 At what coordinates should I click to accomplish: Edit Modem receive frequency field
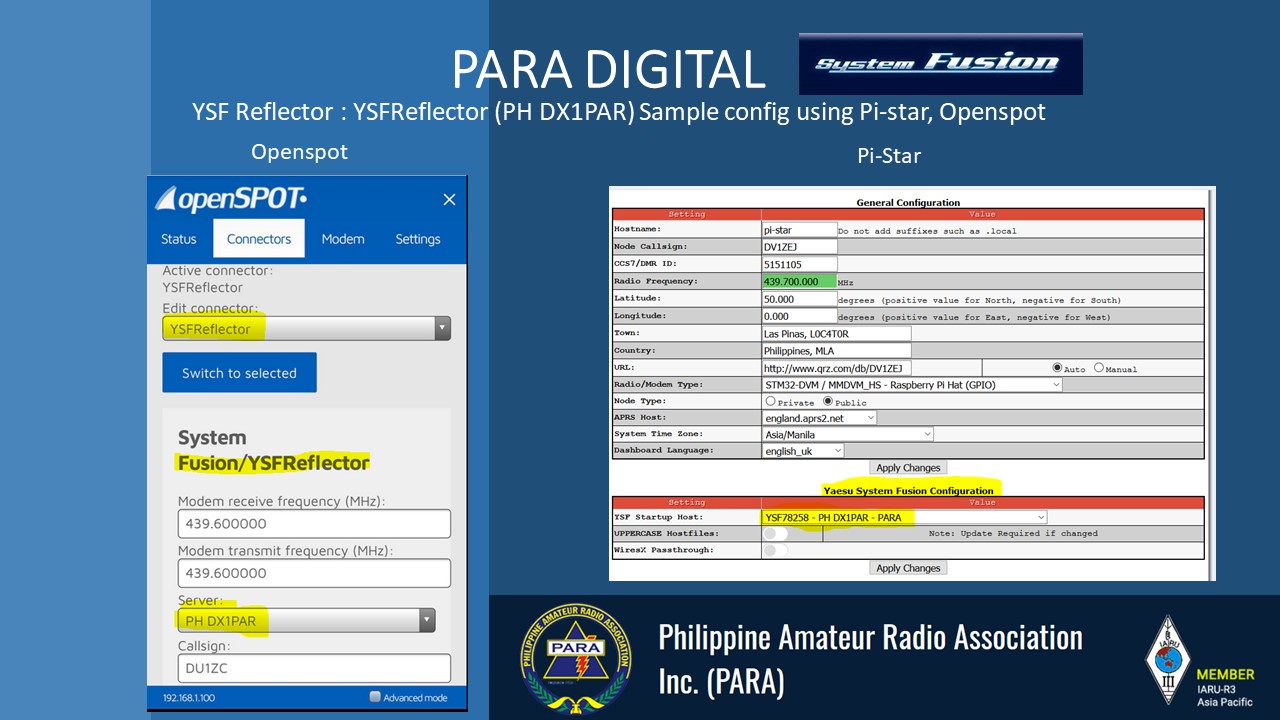click(x=314, y=523)
